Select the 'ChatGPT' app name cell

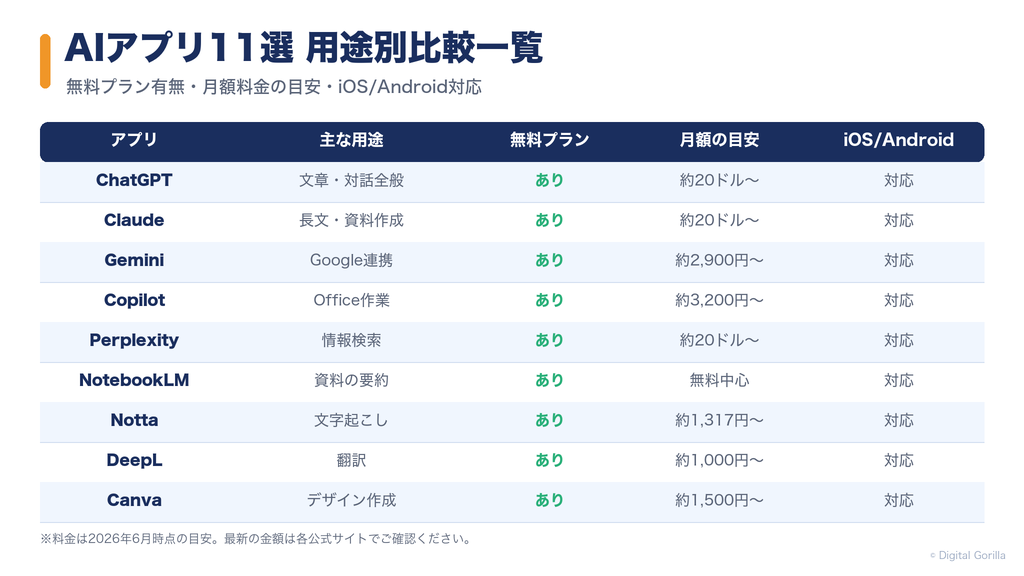[x=134, y=180]
